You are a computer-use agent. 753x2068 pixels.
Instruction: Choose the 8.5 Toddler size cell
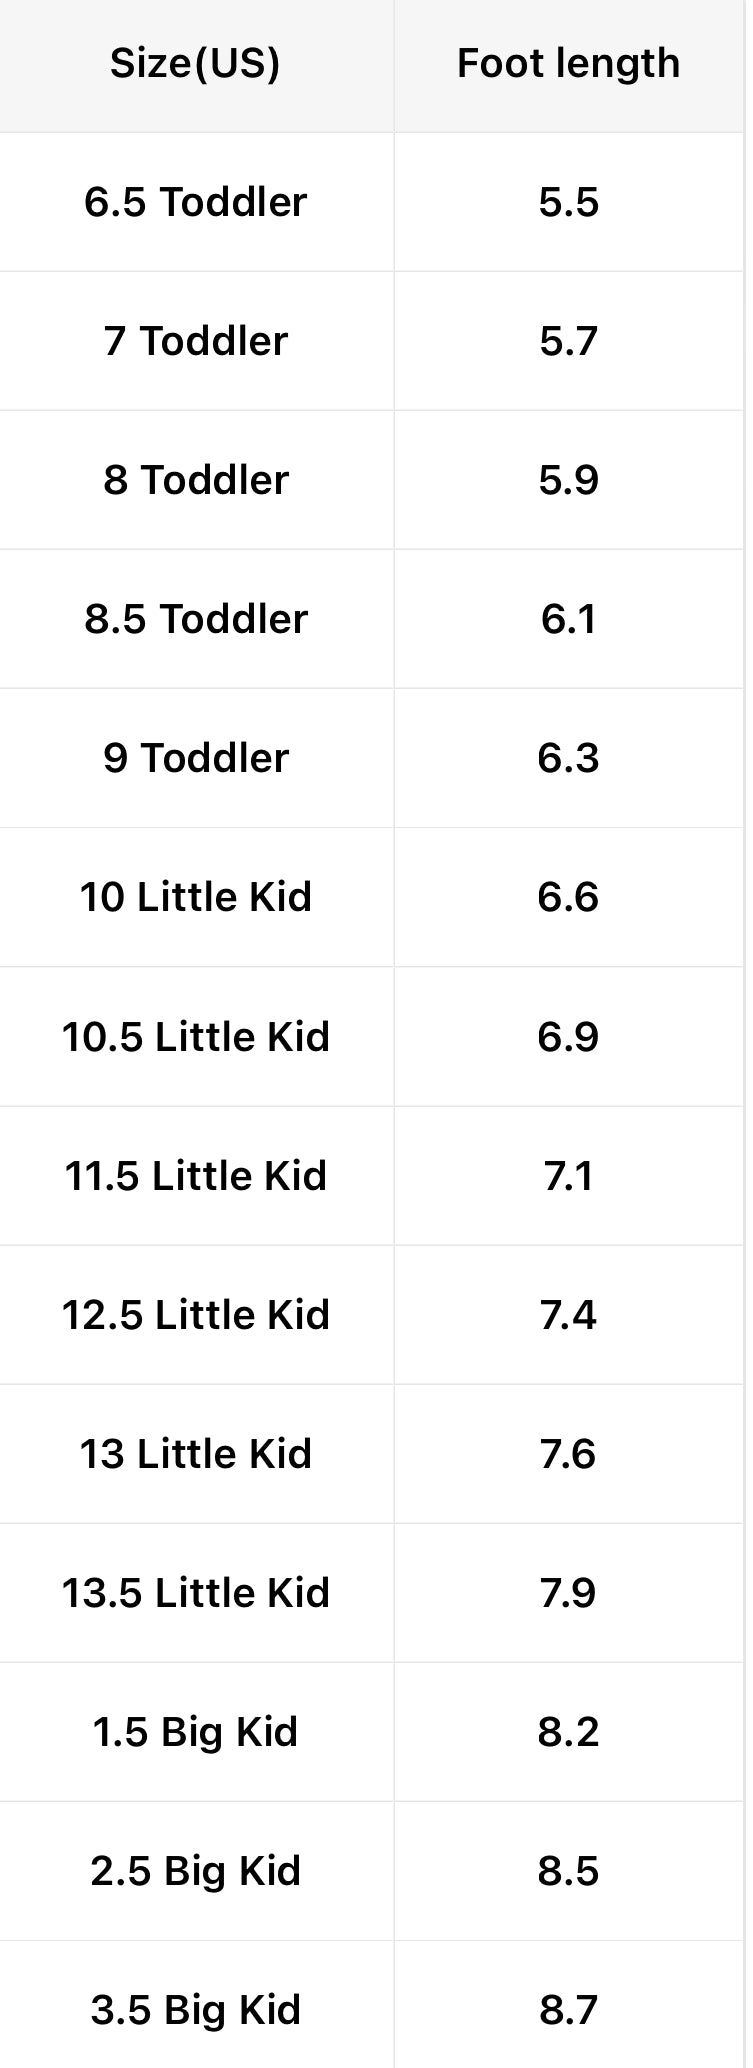pyautogui.click(x=195, y=619)
